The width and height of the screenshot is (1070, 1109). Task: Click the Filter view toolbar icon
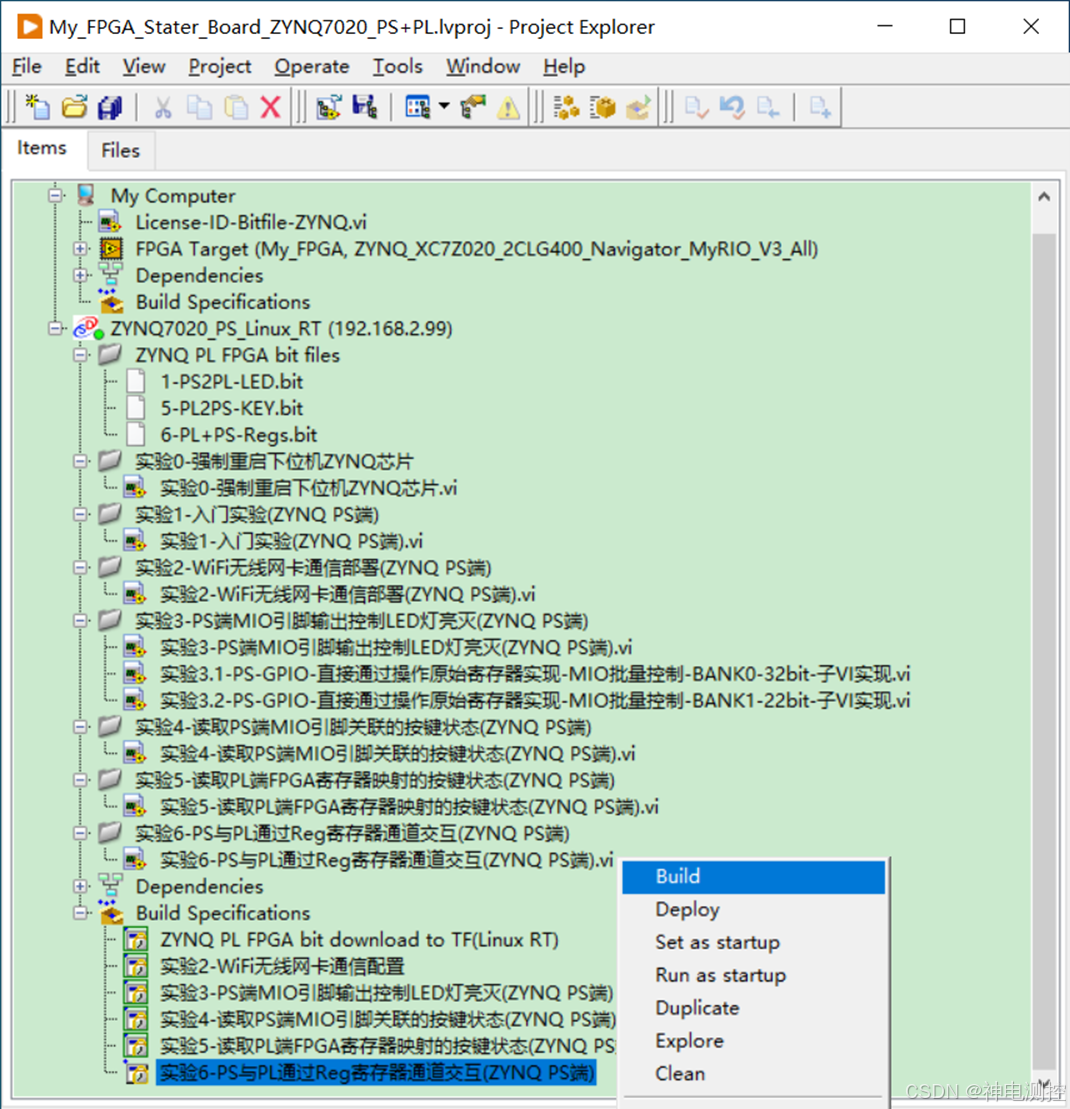(x=417, y=108)
